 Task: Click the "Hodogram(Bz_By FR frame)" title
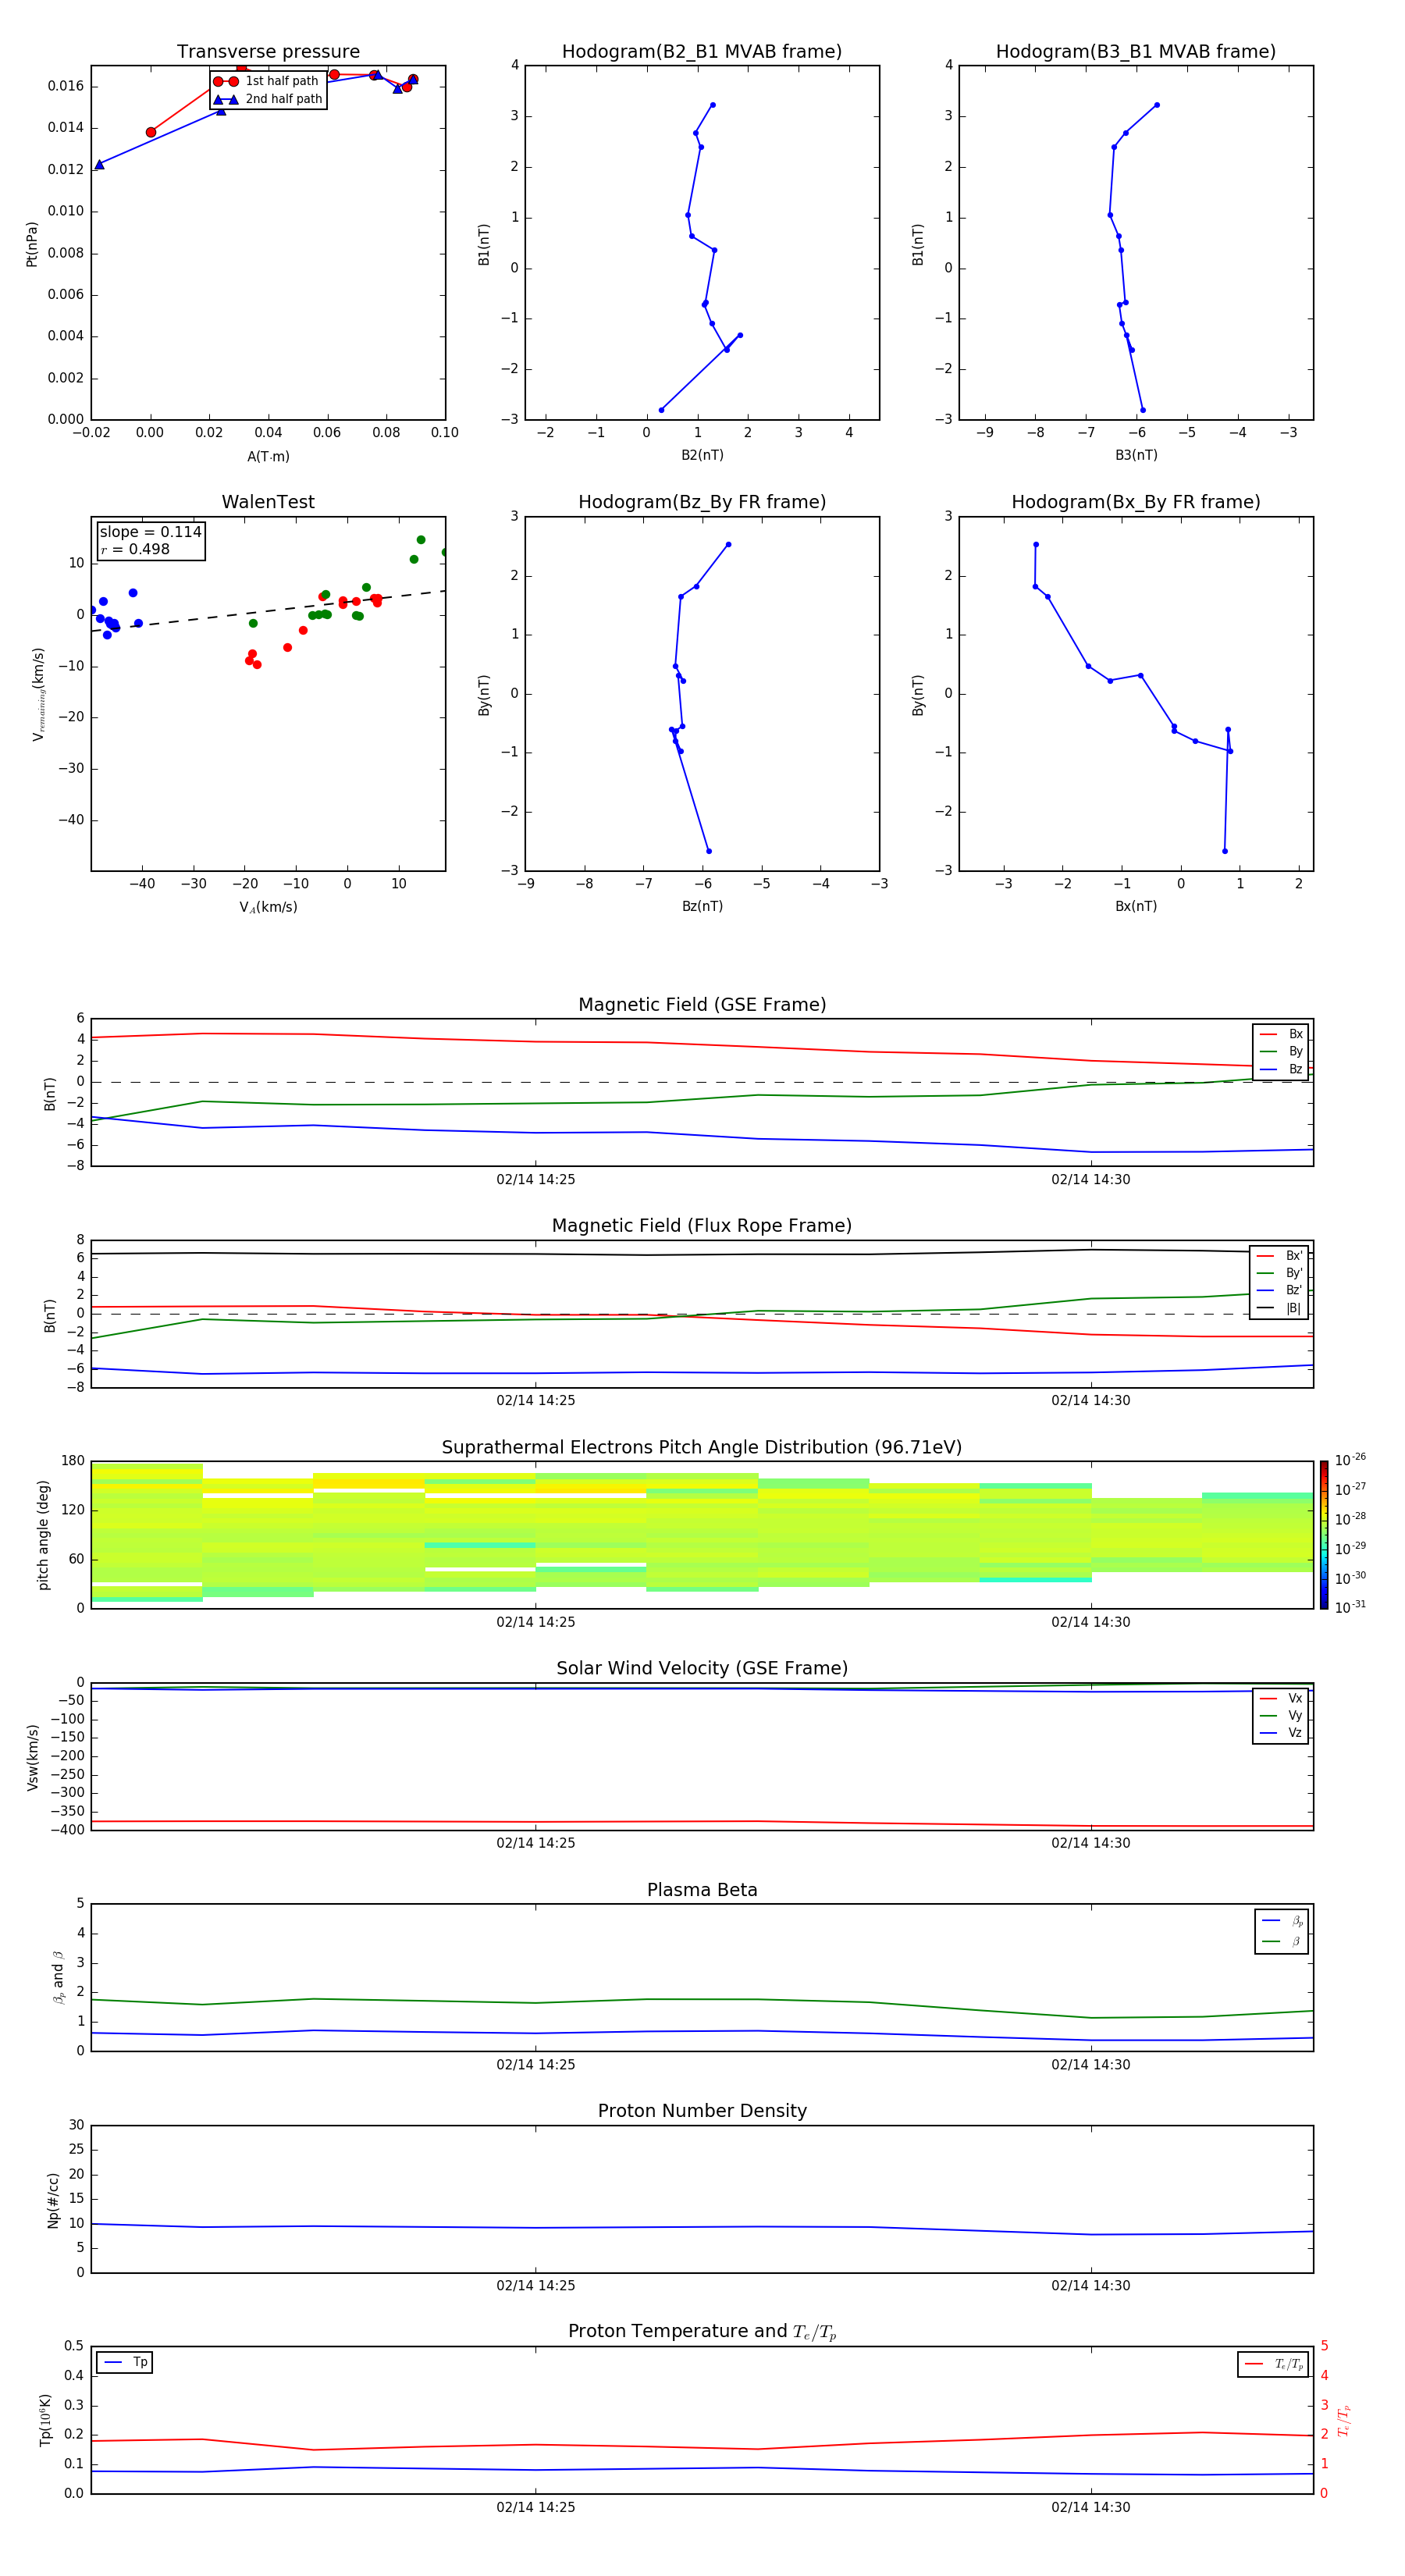click(702, 502)
